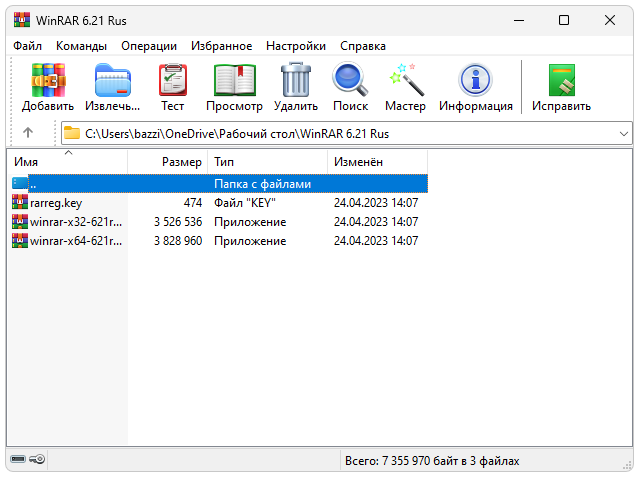Open the Поиск (Find) magnifier tool
Screen dimensions: 636x477
[350, 79]
